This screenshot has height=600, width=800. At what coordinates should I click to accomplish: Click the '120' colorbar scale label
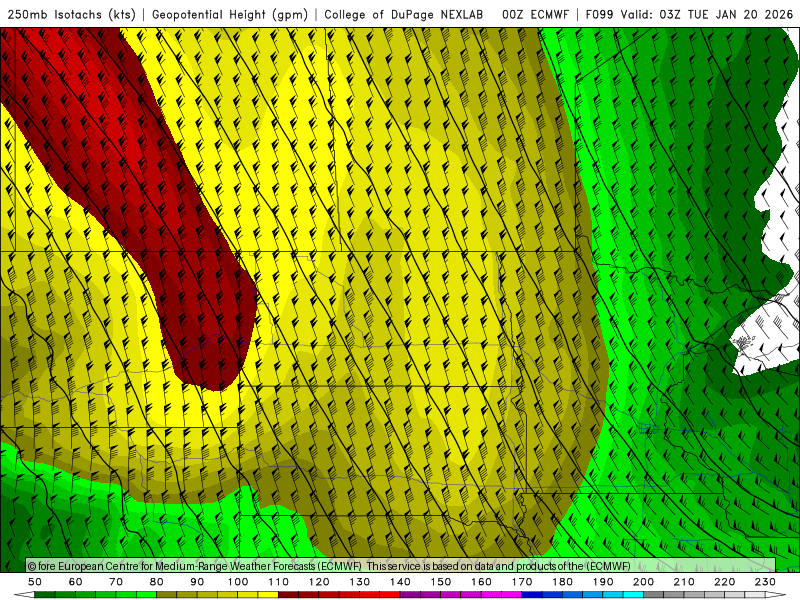319,582
